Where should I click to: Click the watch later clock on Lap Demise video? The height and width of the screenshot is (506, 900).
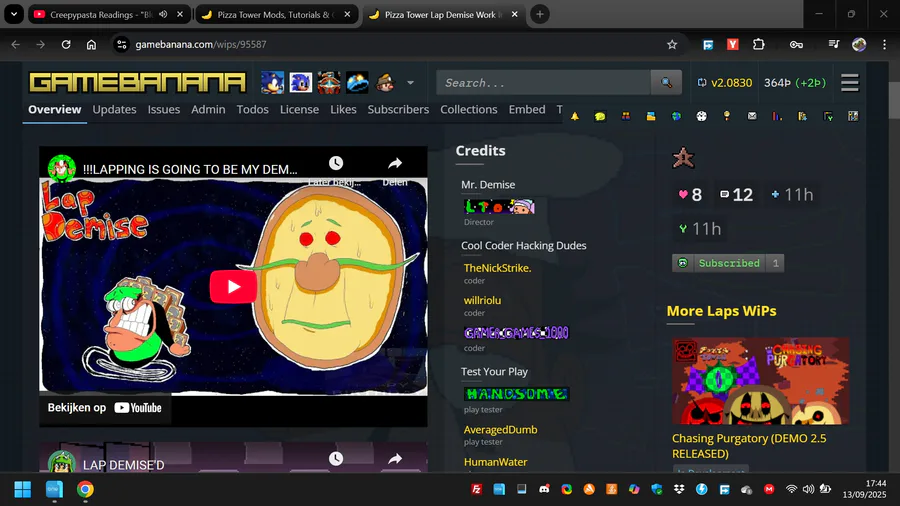(x=336, y=164)
